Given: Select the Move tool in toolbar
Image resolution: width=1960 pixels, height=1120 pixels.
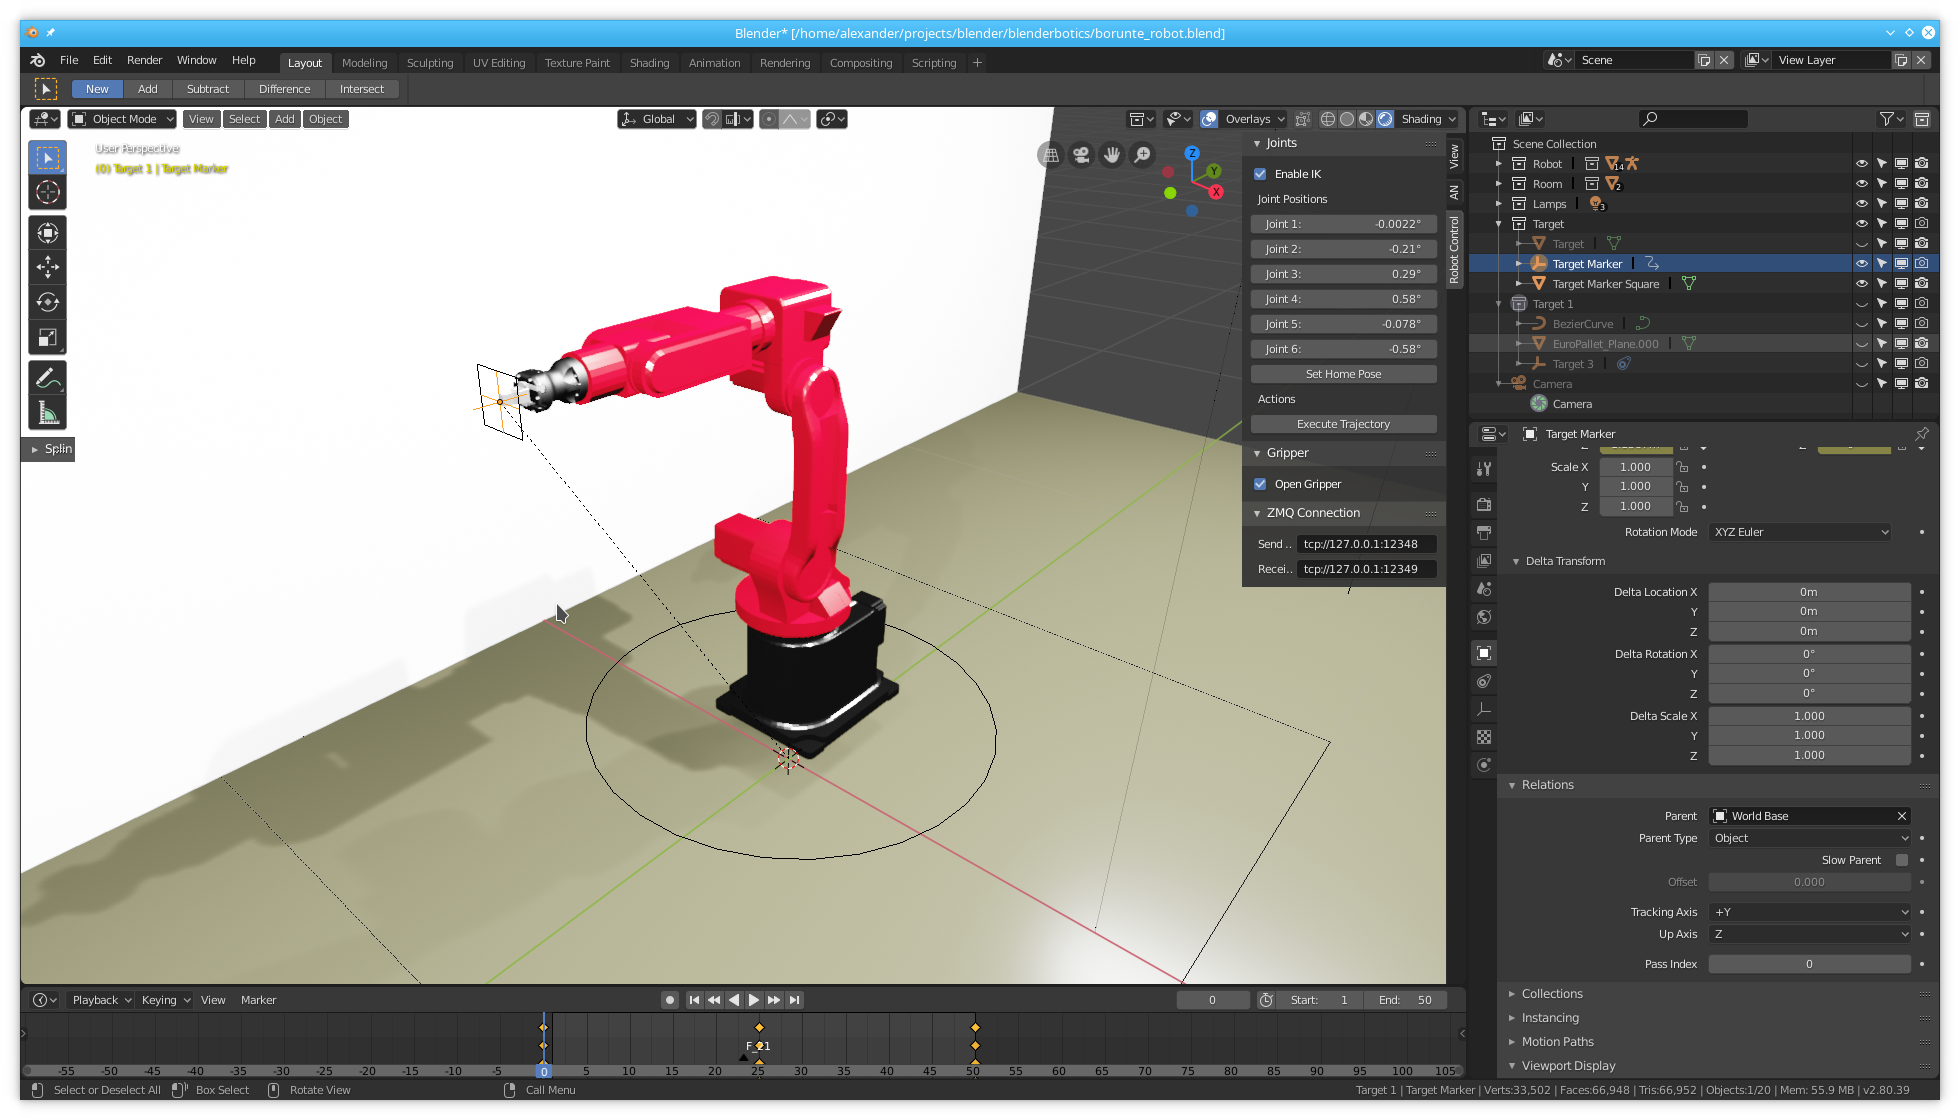Looking at the screenshot, I should click(x=48, y=267).
